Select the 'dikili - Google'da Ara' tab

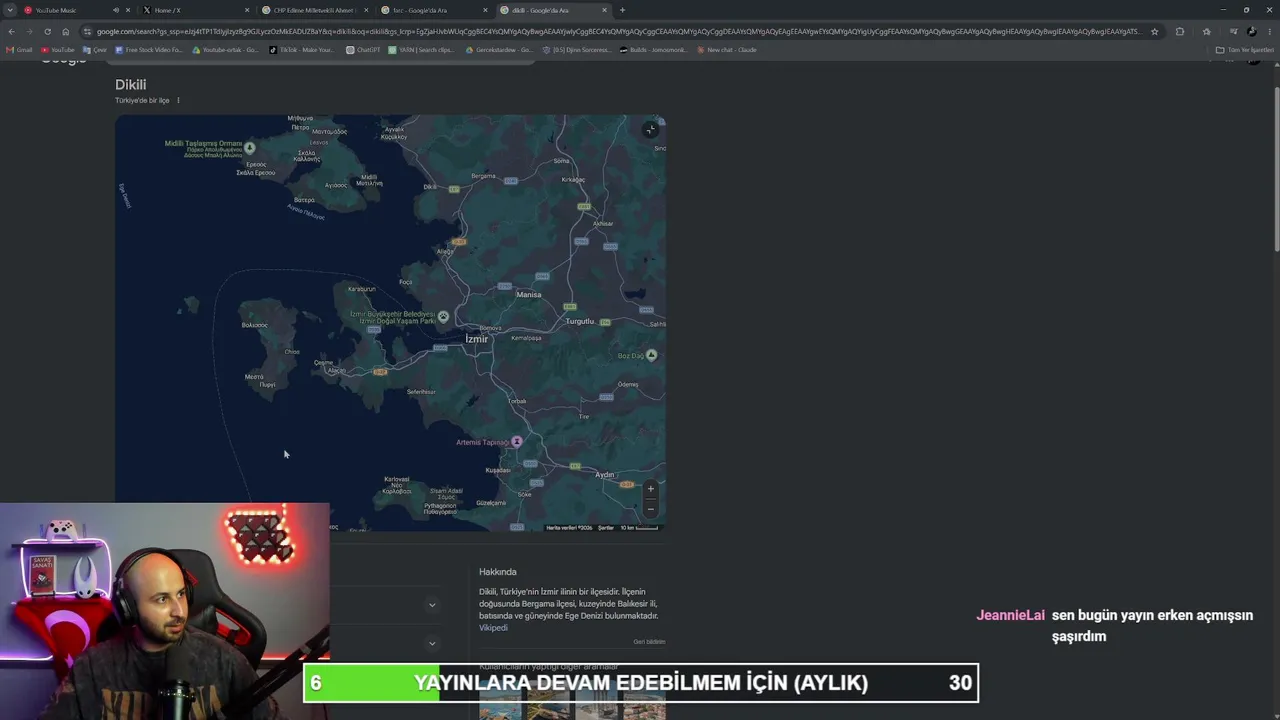click(x=552, y=10)
